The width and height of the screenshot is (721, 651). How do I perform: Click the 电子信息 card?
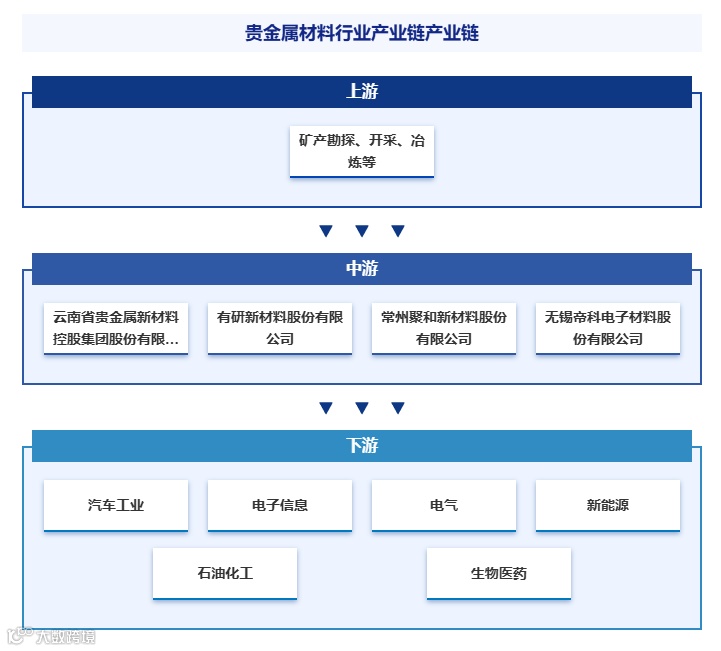pyautogui.click(x=280, y=505)
